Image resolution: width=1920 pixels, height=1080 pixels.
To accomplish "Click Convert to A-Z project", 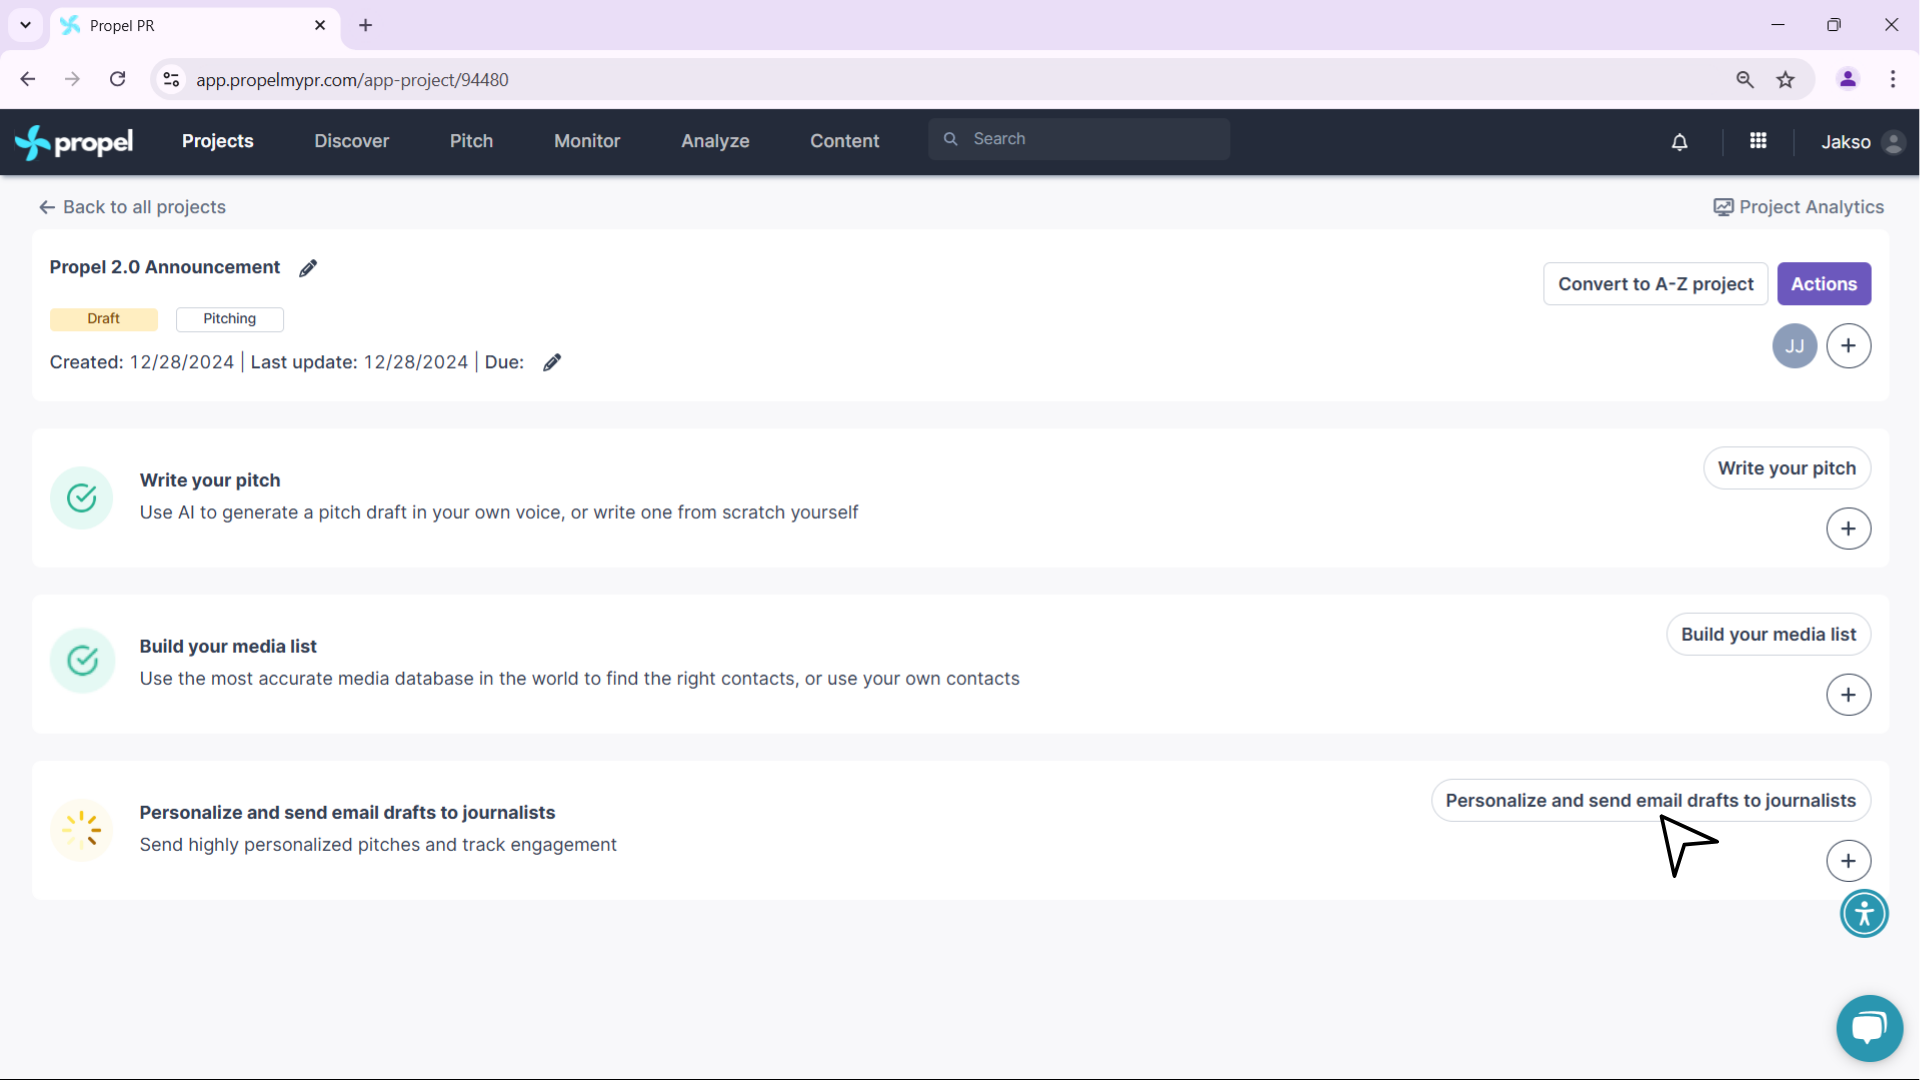I will (x=1656, y=284).
